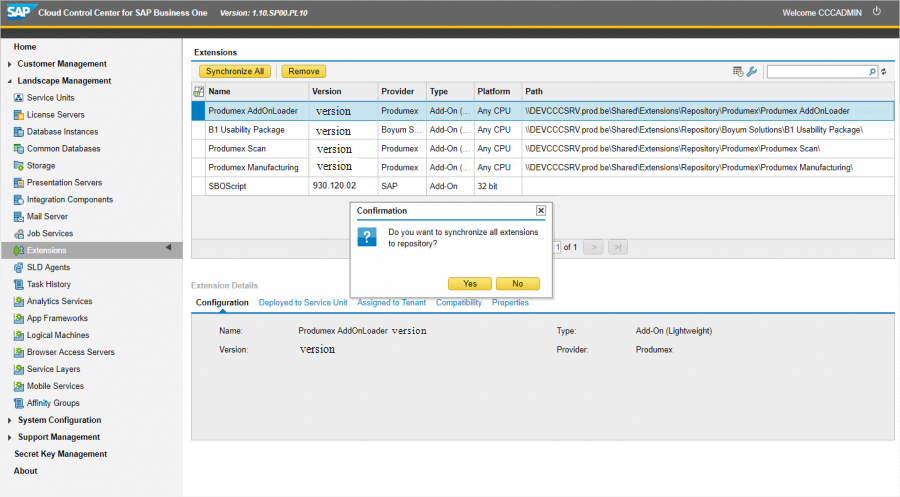Select the Produmex AddOnLoader row selector cell
The width and height of the screenshot is (900, 497).
point(198,111)
